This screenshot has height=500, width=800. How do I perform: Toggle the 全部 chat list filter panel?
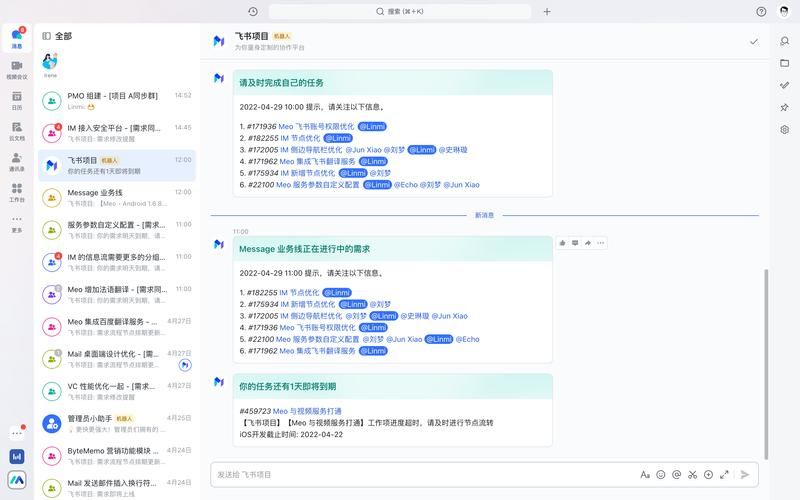[x=46, y=36]
